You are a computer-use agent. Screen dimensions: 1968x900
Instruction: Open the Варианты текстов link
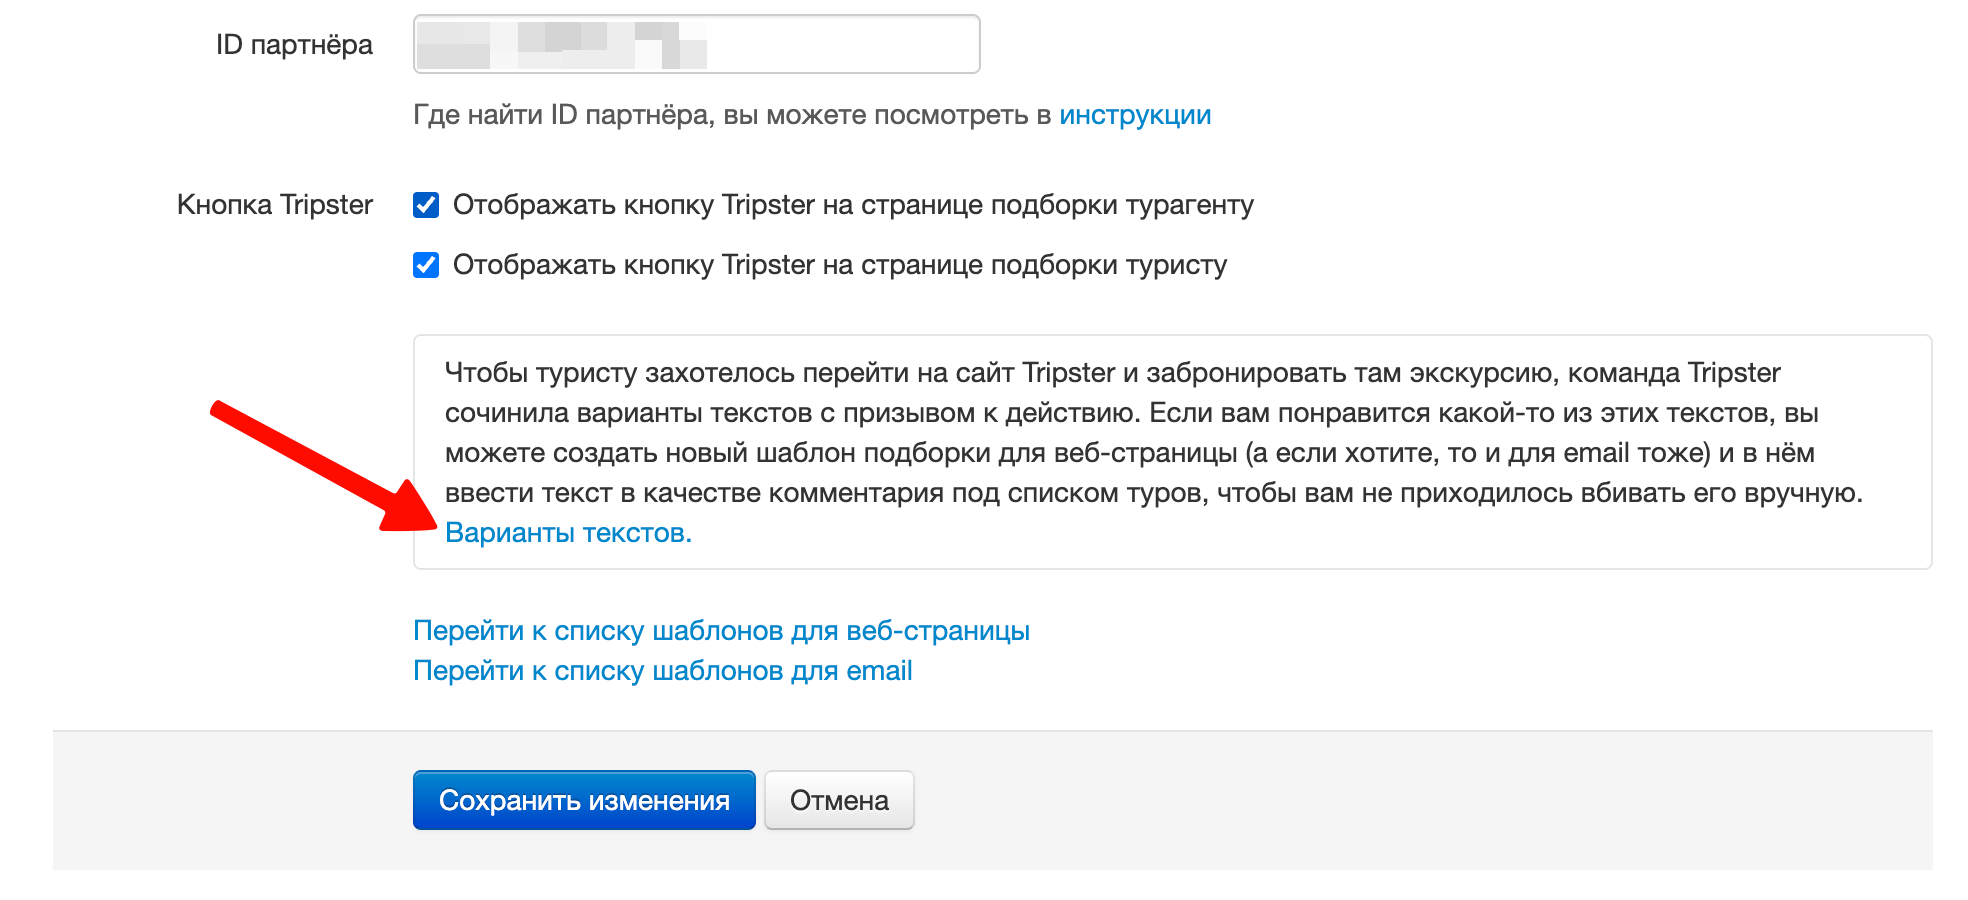[x=568, y=533]
